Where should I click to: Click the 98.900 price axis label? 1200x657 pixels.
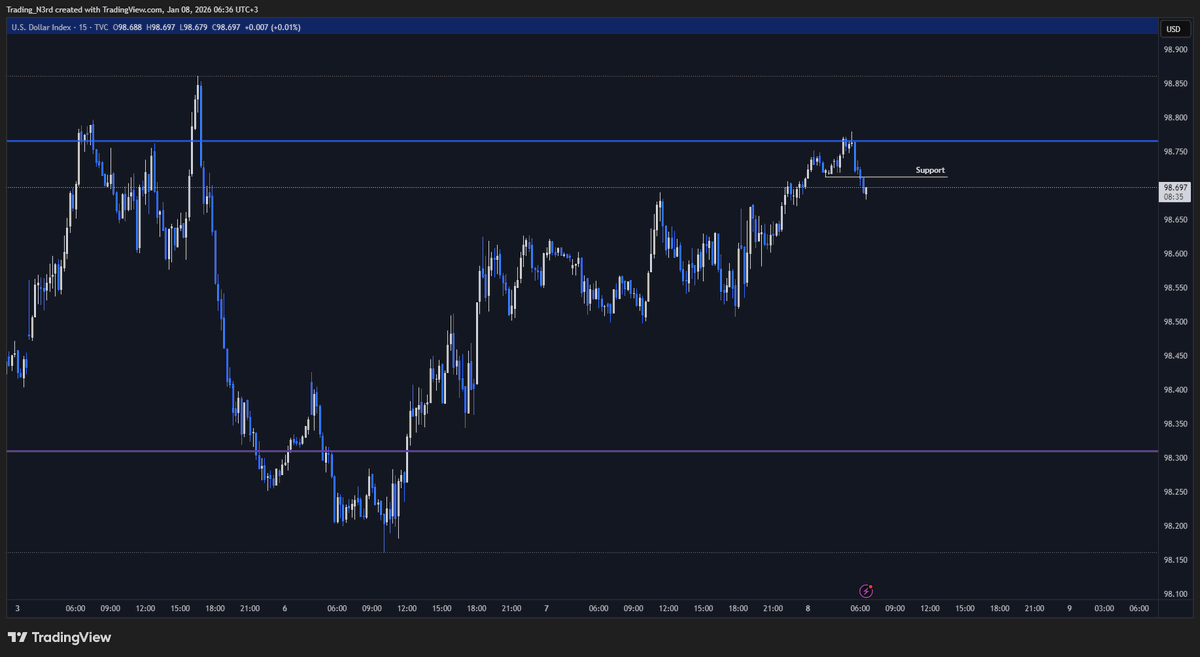click(1175, 49)
